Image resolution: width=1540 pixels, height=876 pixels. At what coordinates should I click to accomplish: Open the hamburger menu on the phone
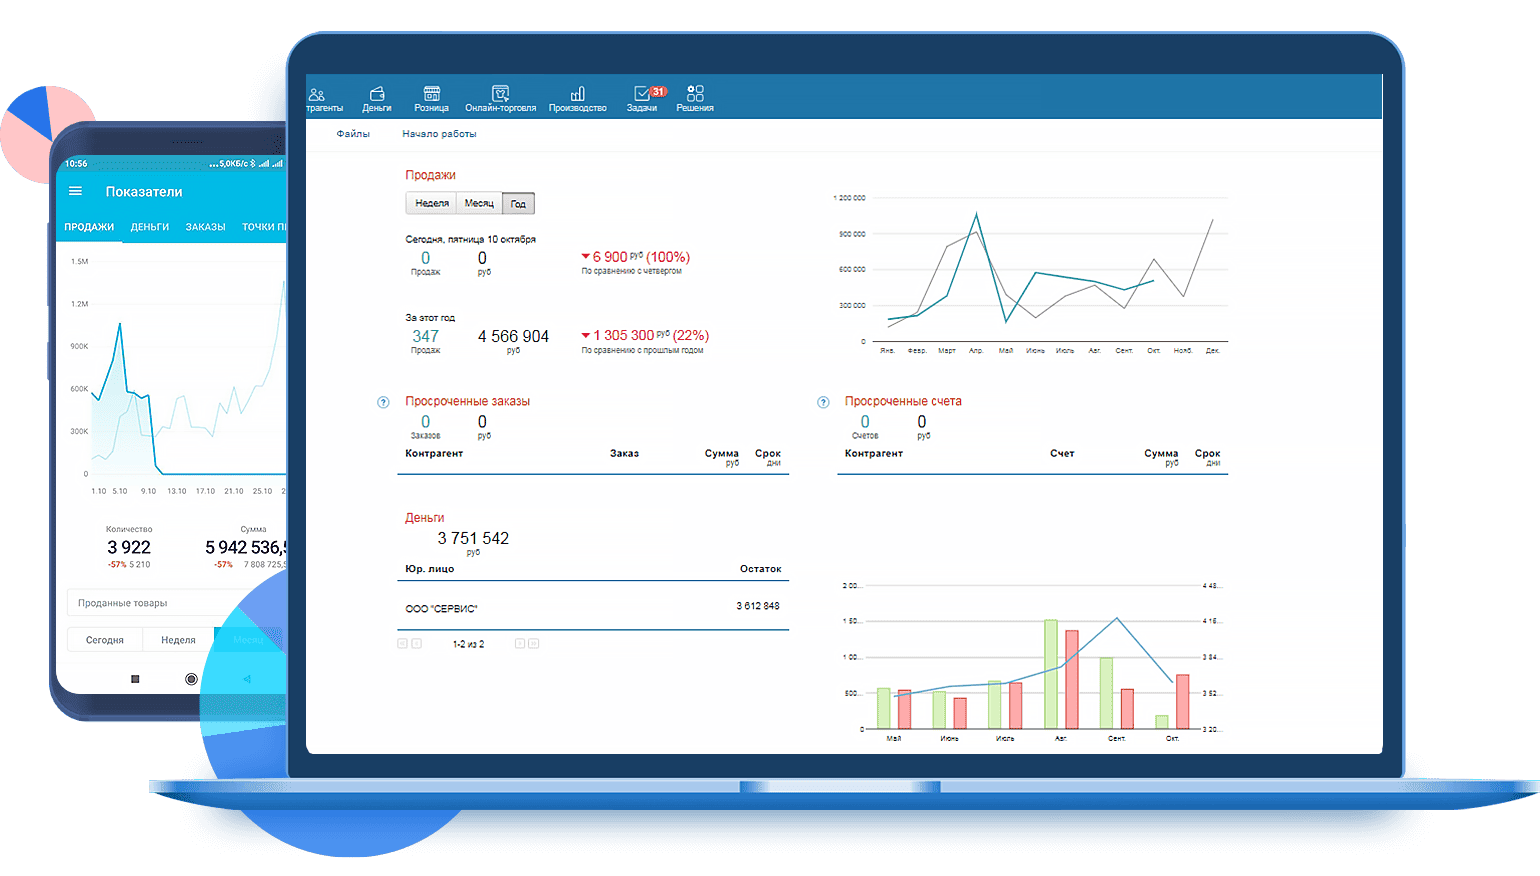tap(75, 191)
